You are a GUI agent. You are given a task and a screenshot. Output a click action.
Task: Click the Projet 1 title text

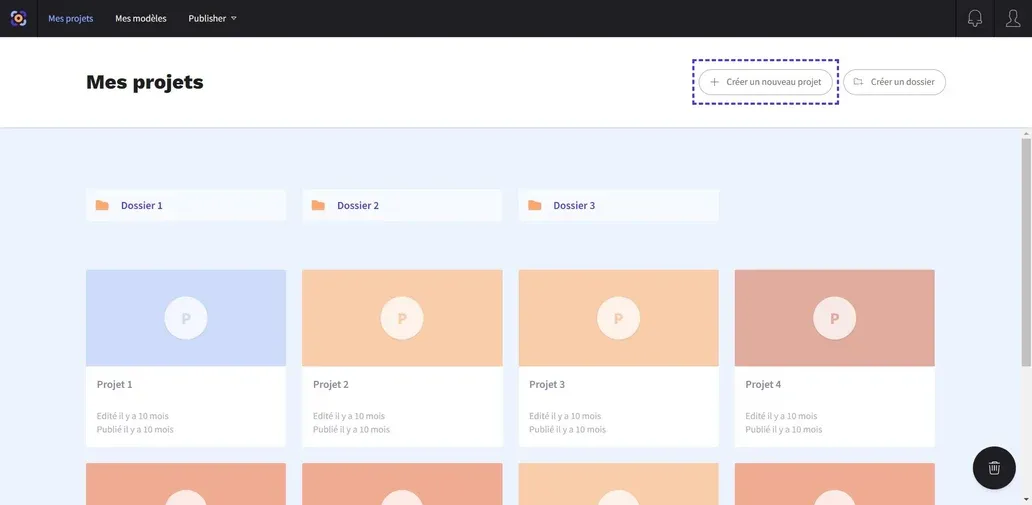pos(115,385)
